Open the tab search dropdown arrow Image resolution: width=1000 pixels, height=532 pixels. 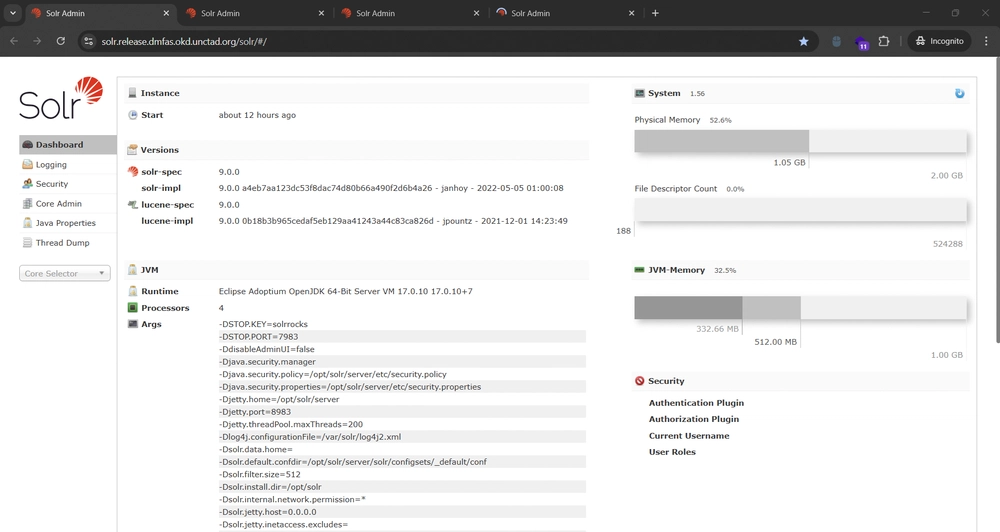click(x=13, y=13)
